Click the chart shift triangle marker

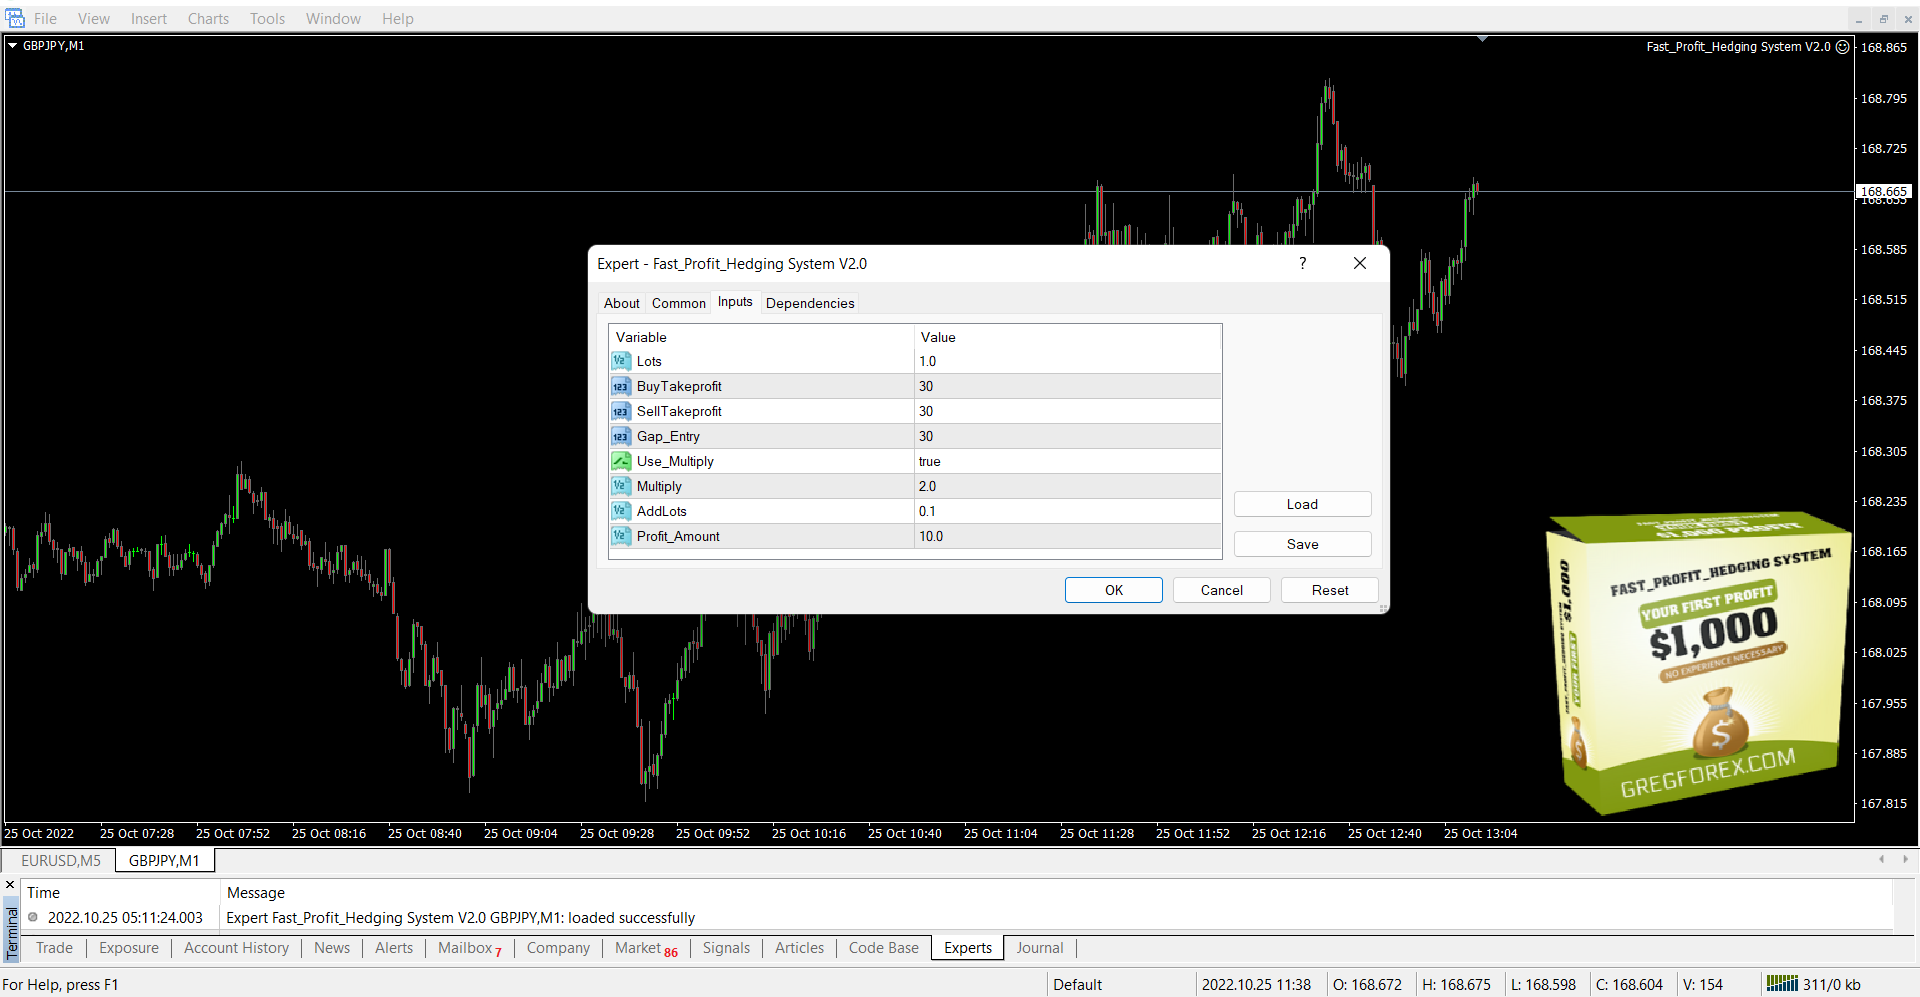tap(1482, 39)
